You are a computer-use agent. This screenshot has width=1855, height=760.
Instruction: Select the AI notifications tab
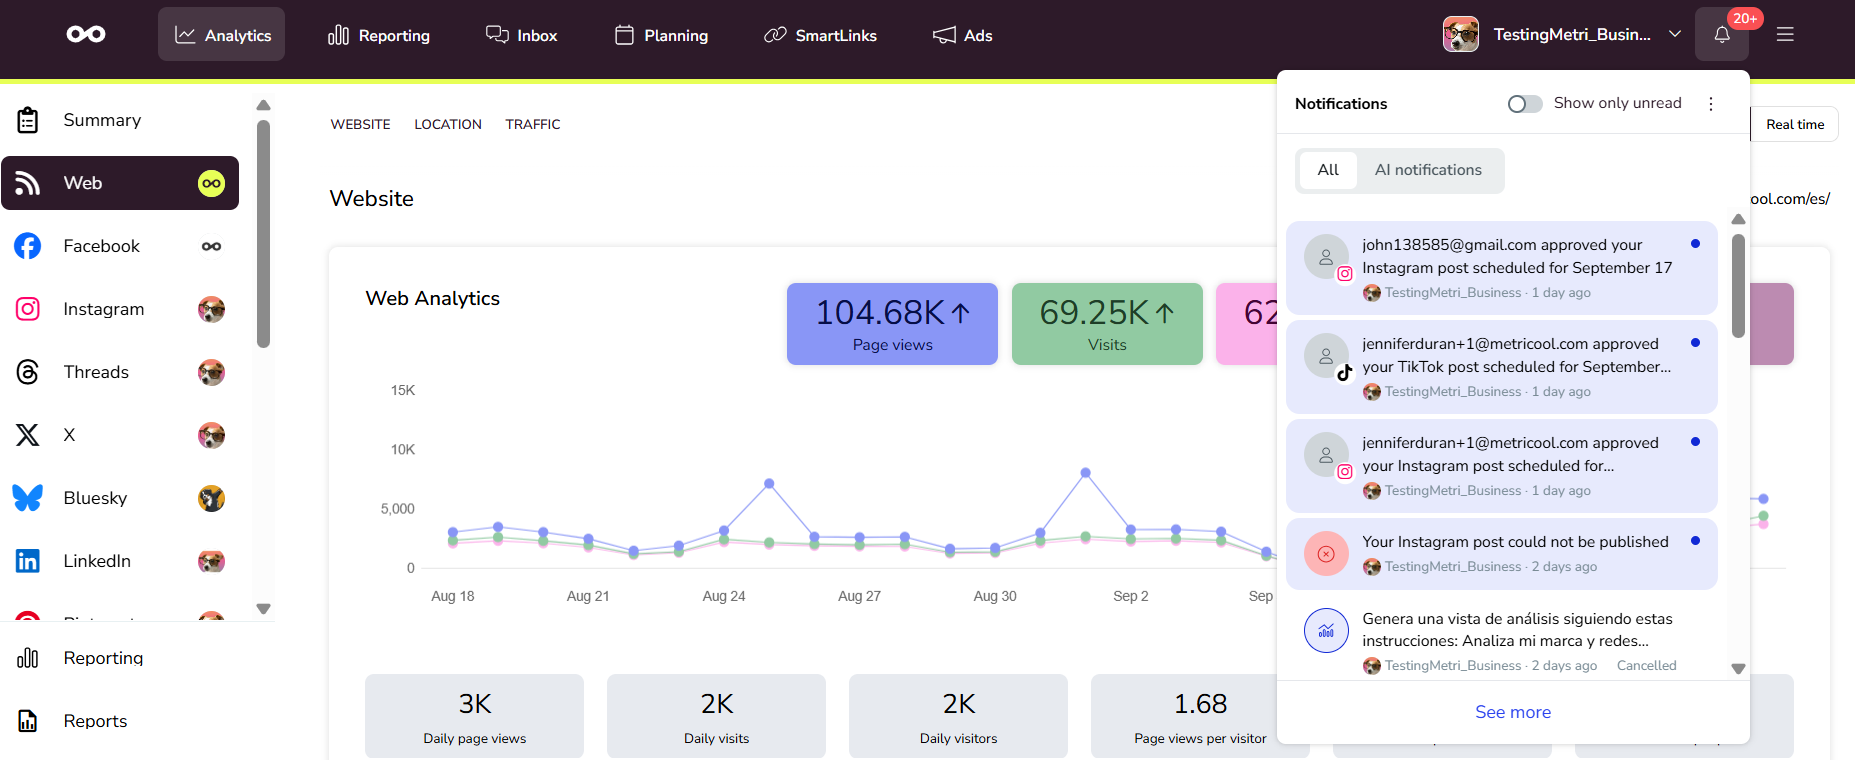pyautogui.click(x=1428, y=170)
